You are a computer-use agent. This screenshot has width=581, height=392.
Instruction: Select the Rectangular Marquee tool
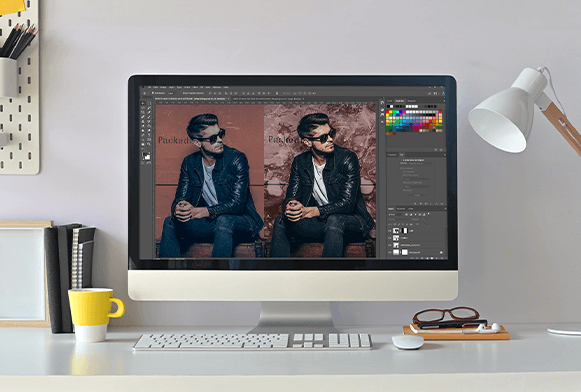tap(149, 103)
